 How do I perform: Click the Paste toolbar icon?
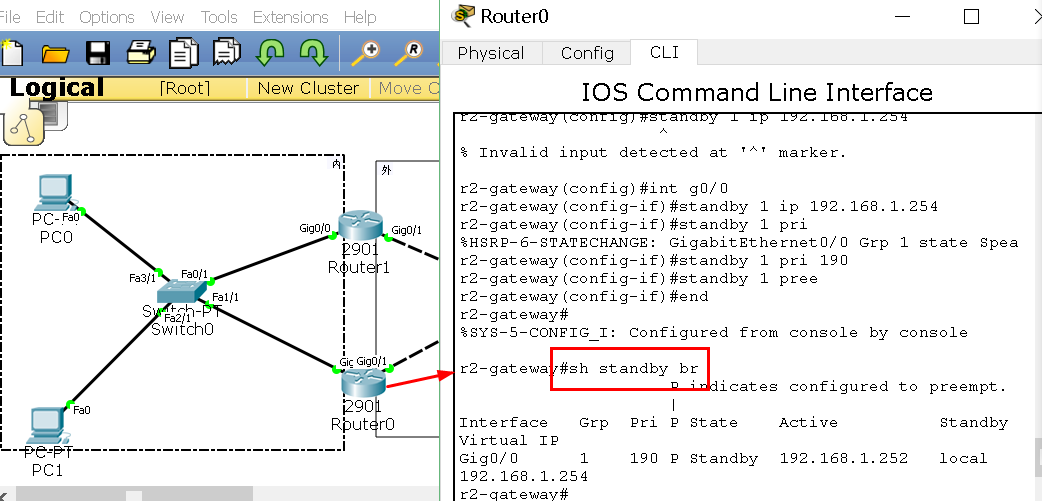(227, 53)
